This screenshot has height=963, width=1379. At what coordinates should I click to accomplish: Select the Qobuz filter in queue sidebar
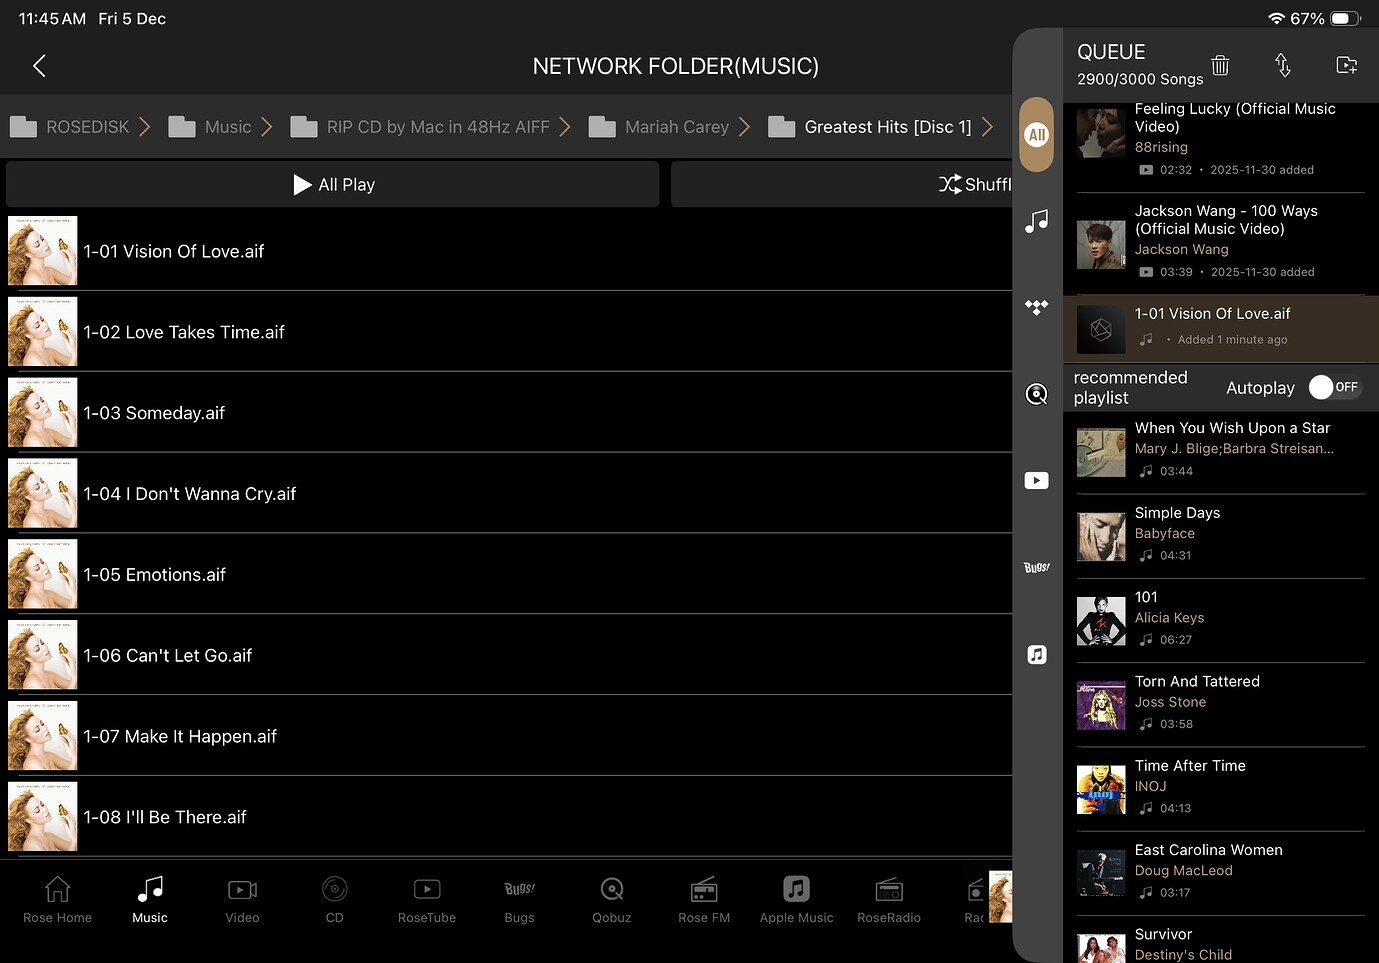click(x=1037, y=394)
